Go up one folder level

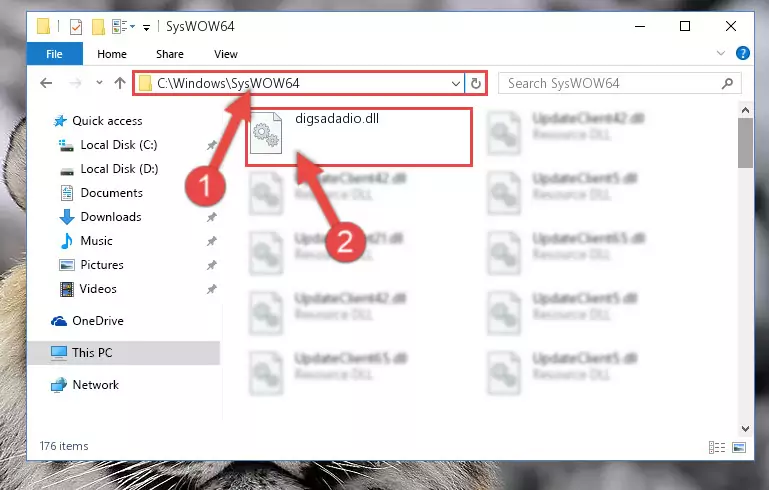(120, 83)
